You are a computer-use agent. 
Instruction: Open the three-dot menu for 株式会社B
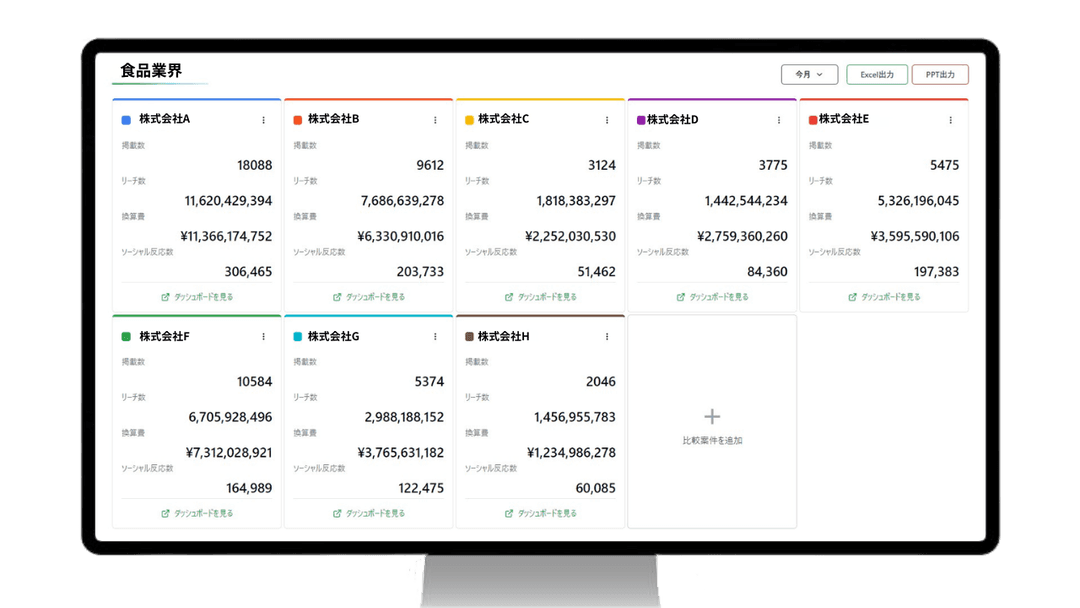435,120
